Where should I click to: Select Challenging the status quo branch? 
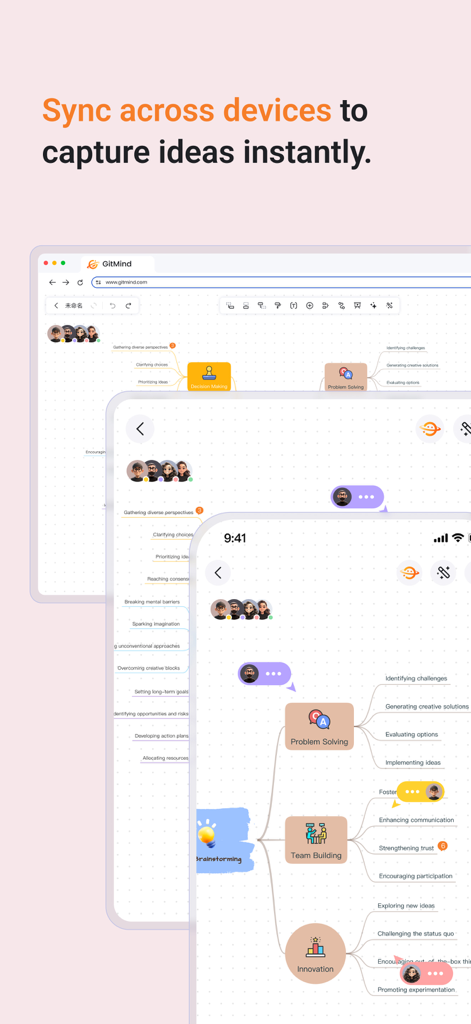click(415, 934)
